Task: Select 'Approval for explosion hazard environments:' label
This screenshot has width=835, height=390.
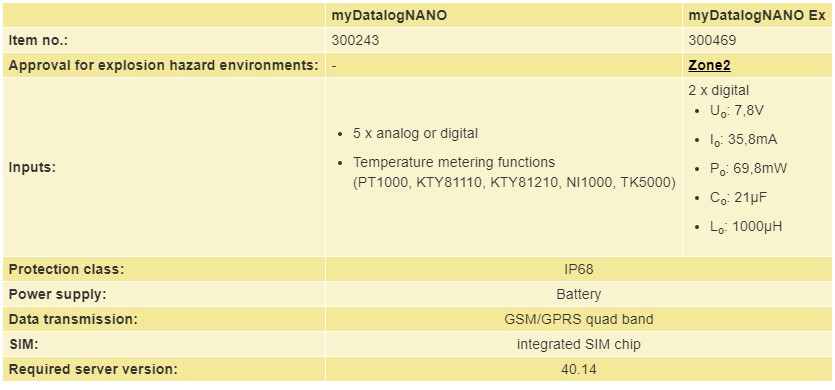Action: 163,66
